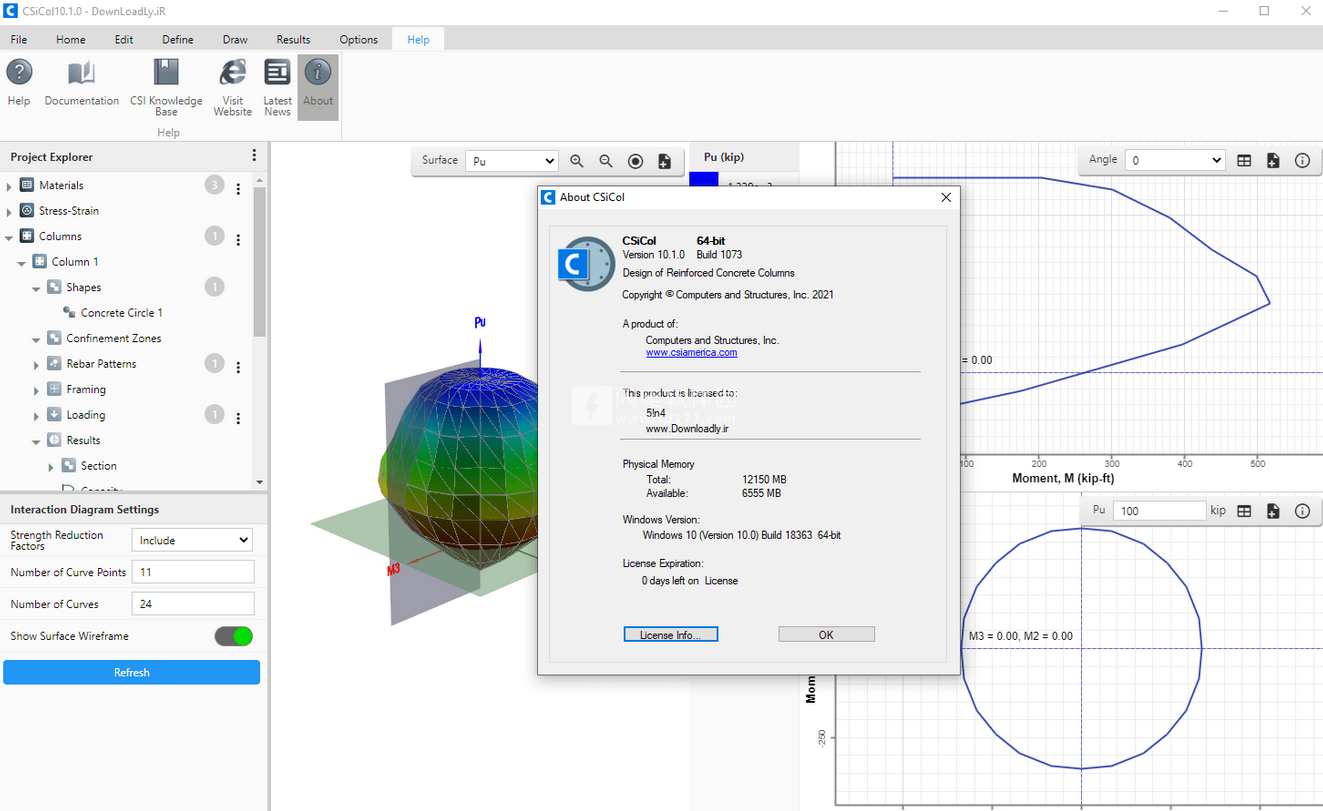Viewport: 1323px width, 811px height.
Task: Show table icon next to Pu kip field
Action: pyautogui.click(x=1244, y=511)
